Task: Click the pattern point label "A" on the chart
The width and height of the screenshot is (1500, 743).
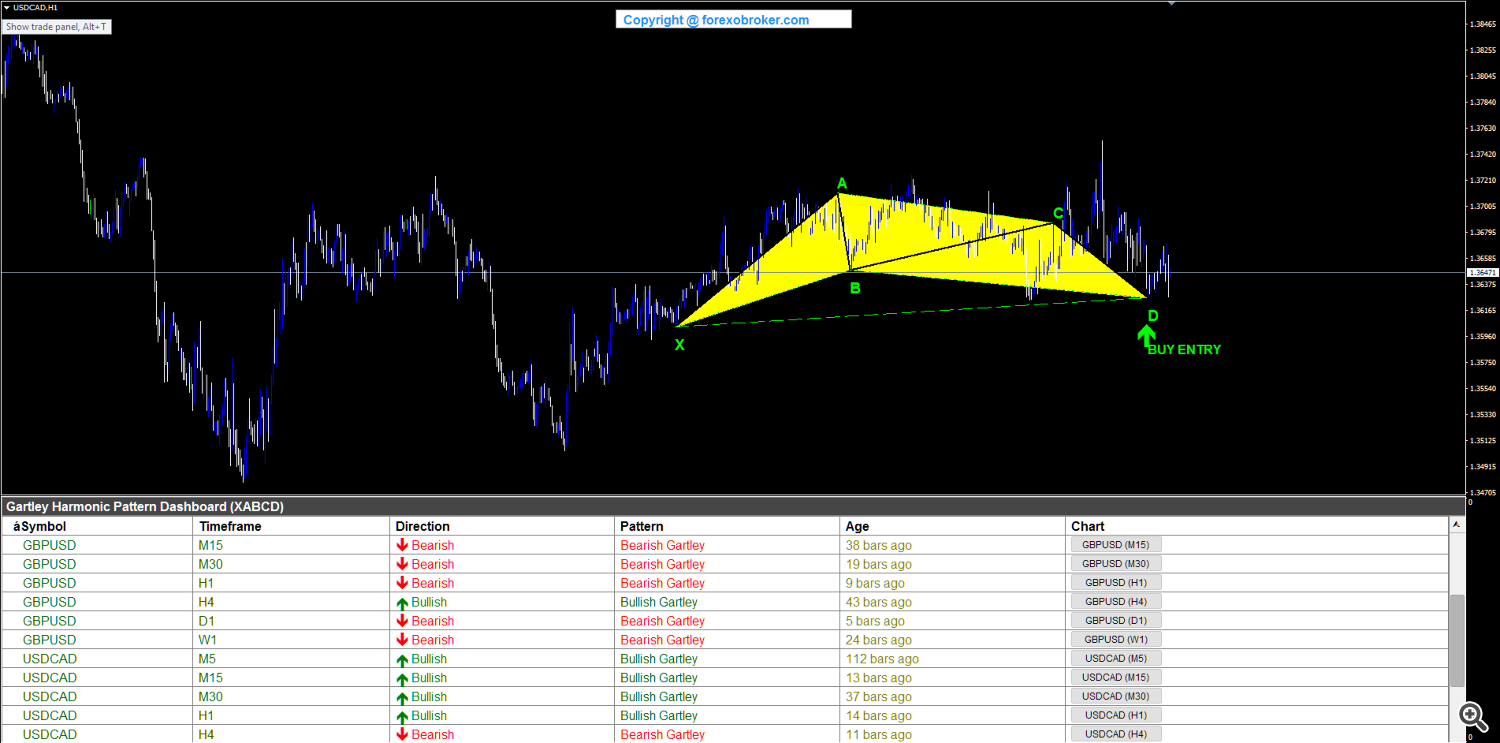Action: (842, 183)
